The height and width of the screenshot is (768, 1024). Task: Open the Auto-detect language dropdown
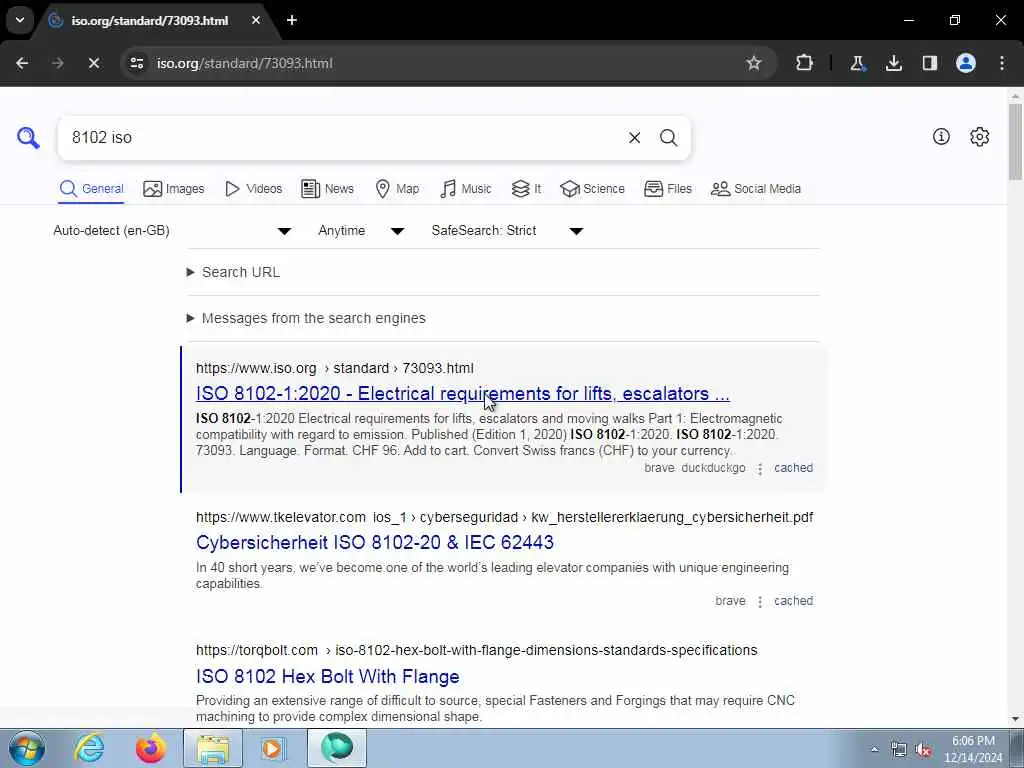pos(172,231)
